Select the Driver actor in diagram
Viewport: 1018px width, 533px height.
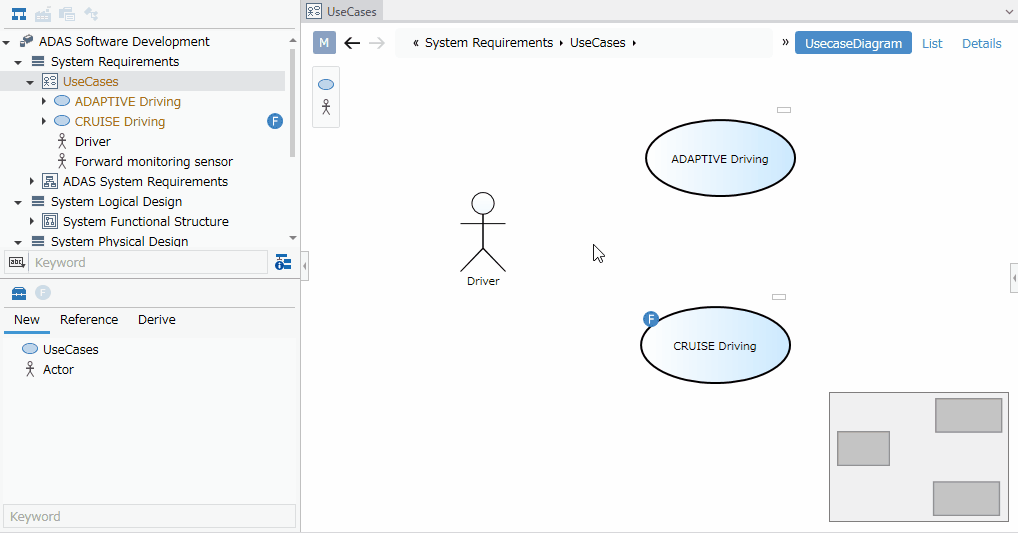tap(483, 239)
